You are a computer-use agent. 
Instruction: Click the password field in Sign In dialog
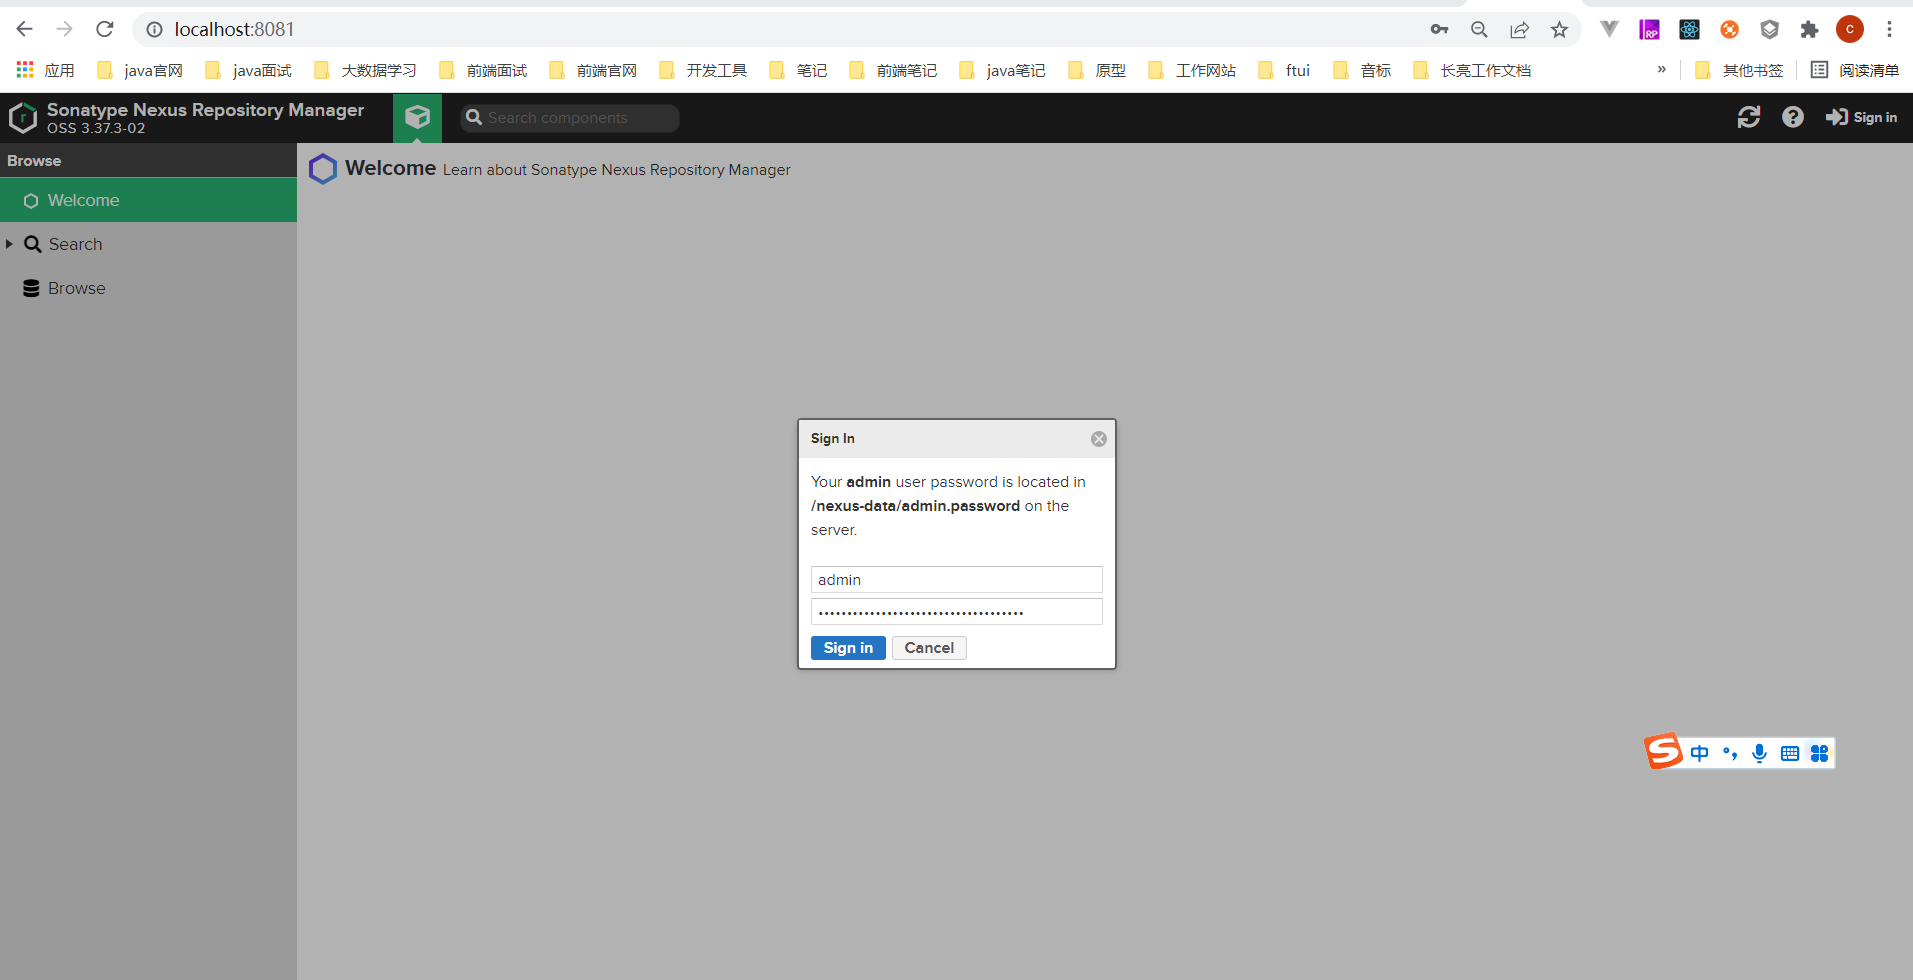(x=957, y=612)
